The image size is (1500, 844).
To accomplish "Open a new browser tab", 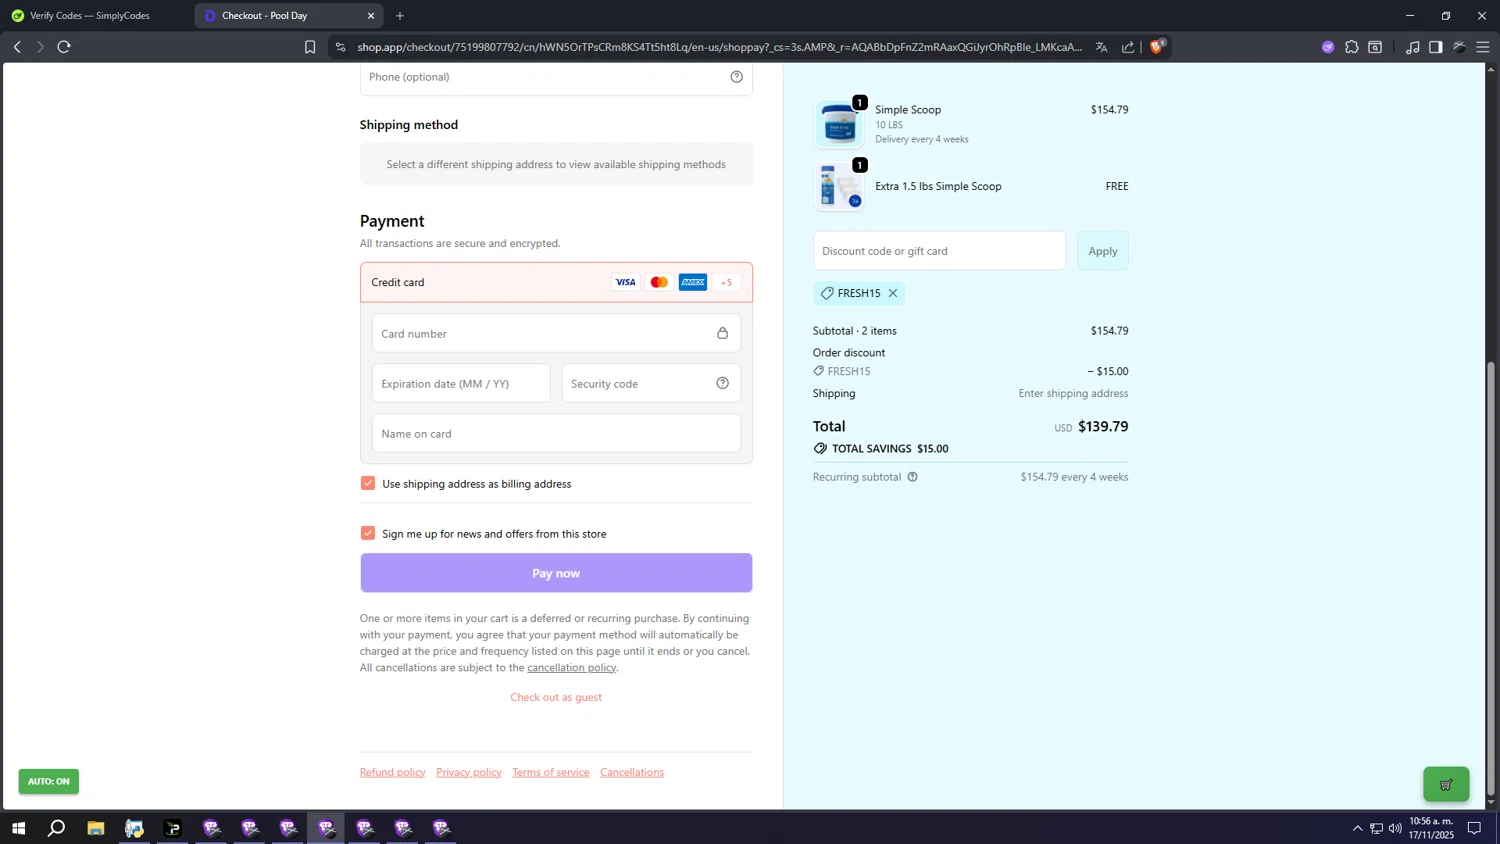I will [400, 16].
